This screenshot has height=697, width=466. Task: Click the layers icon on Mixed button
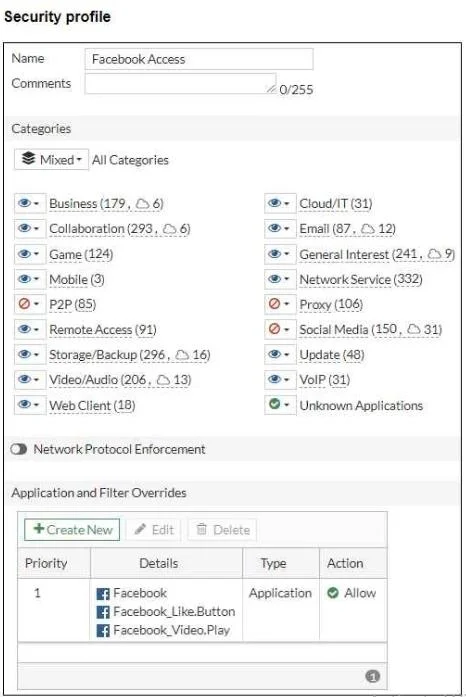[x=29, y=158]
